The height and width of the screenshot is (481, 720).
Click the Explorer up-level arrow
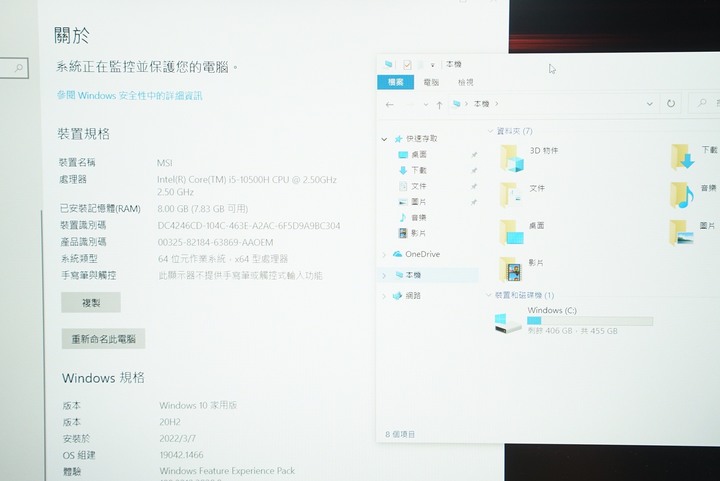pos(439,105)
